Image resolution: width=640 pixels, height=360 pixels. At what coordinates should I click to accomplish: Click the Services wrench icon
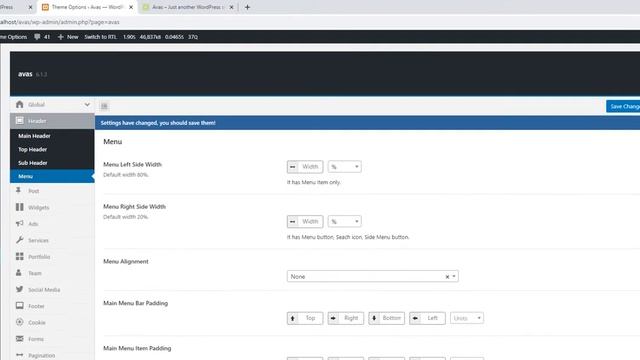19,240
